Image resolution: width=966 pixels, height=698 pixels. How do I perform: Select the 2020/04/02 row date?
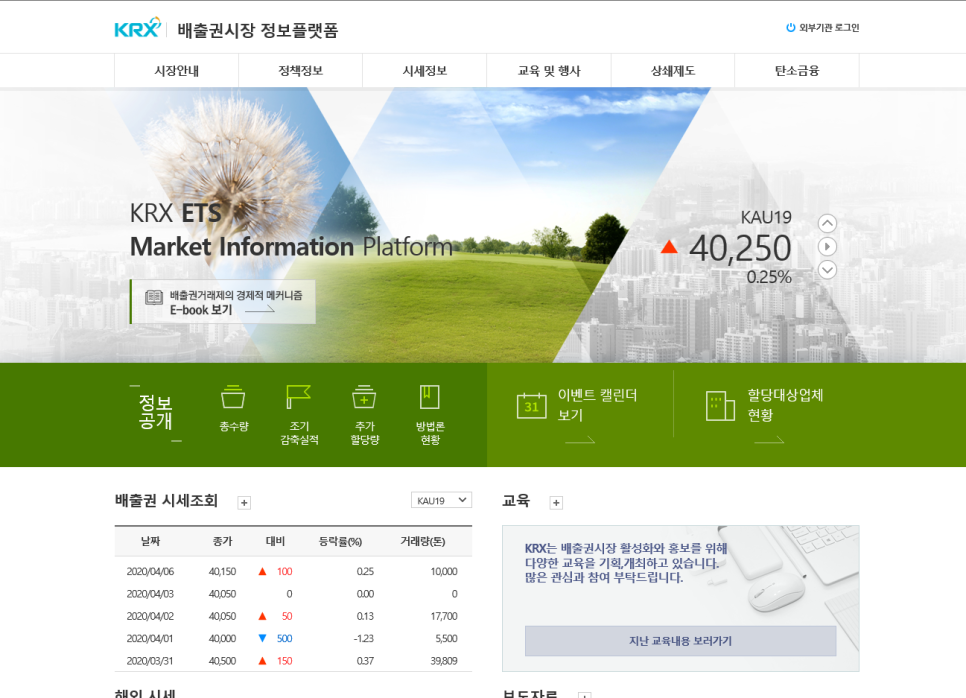[x=150, y=616]
